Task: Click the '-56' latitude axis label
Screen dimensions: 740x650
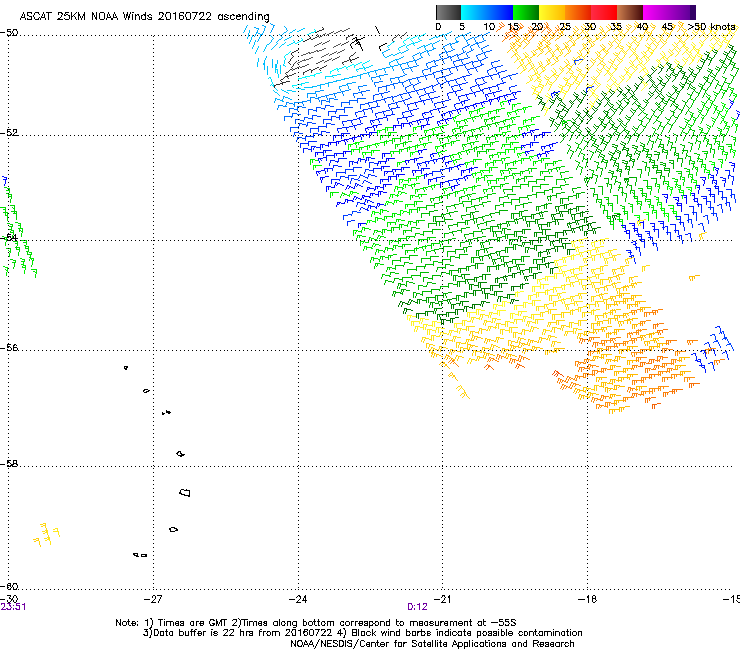Action: coord(9,348)
